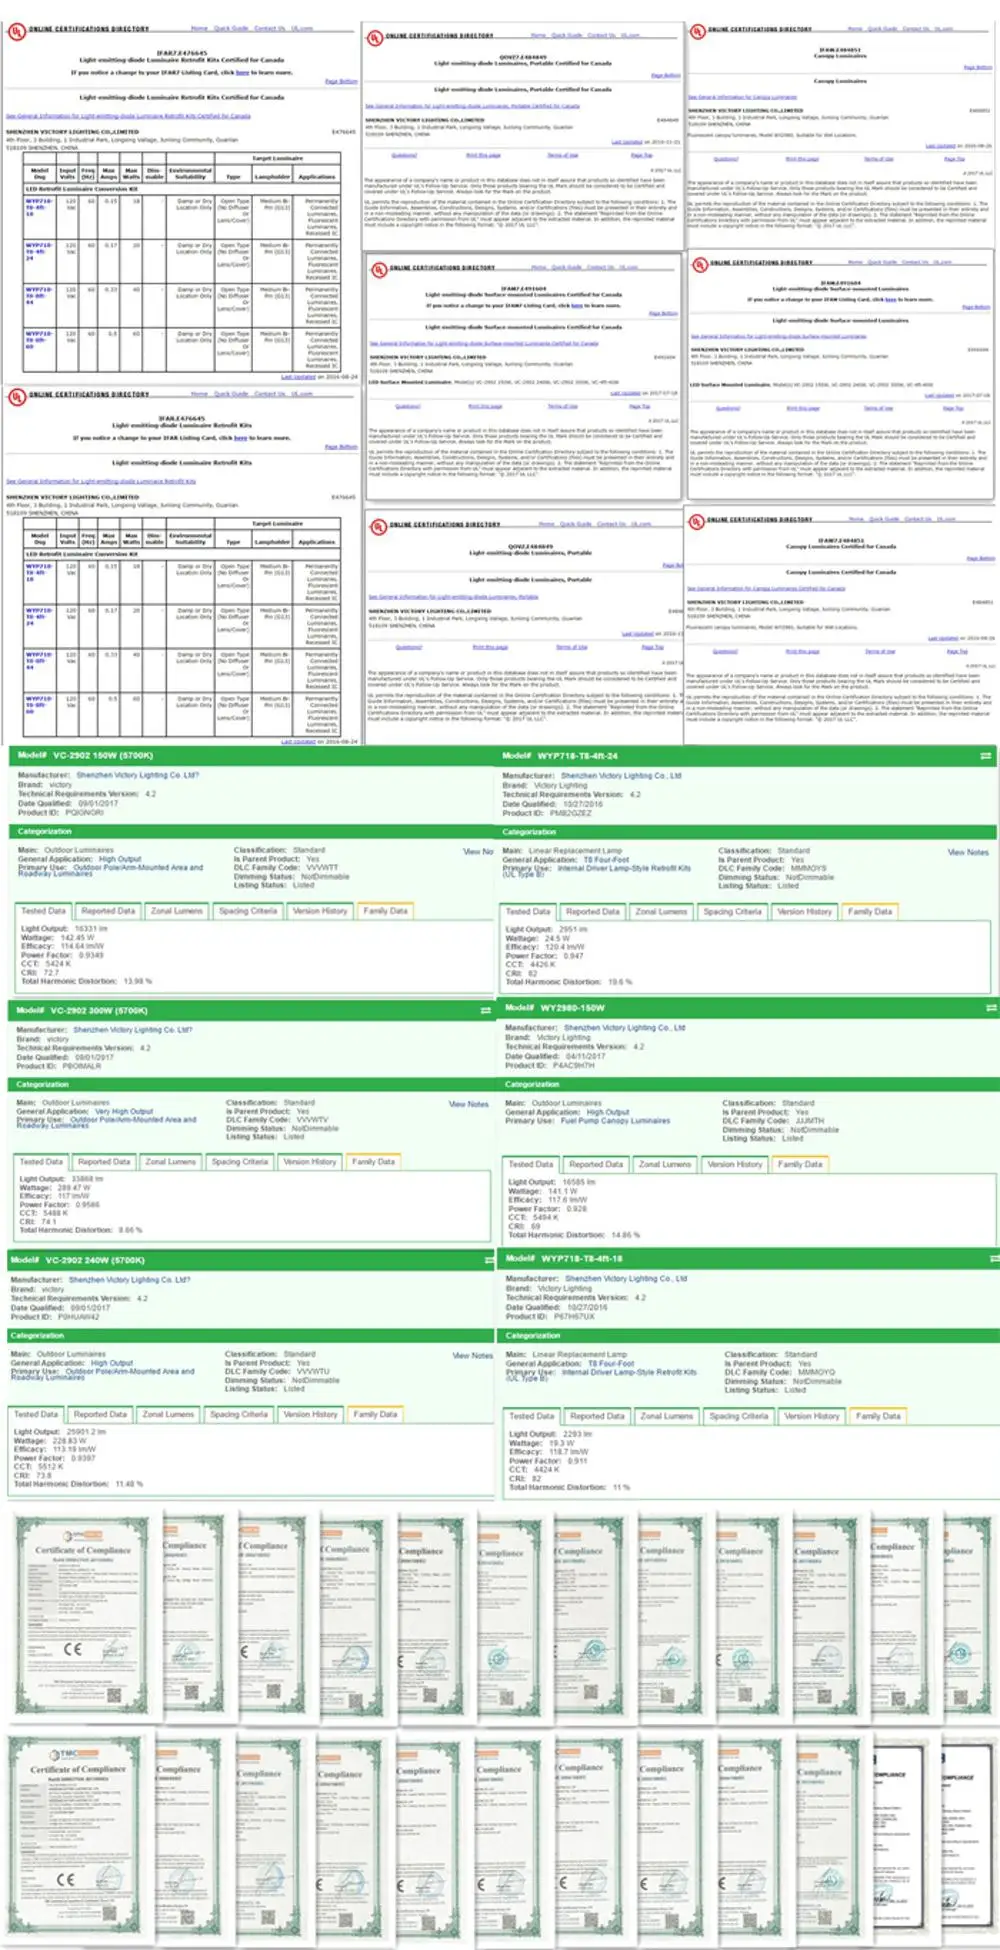Open Zonal Lumens tab for VC-2902 240W
Viewport: 1000px width, 1950px height.
[x=168, y=1414]
